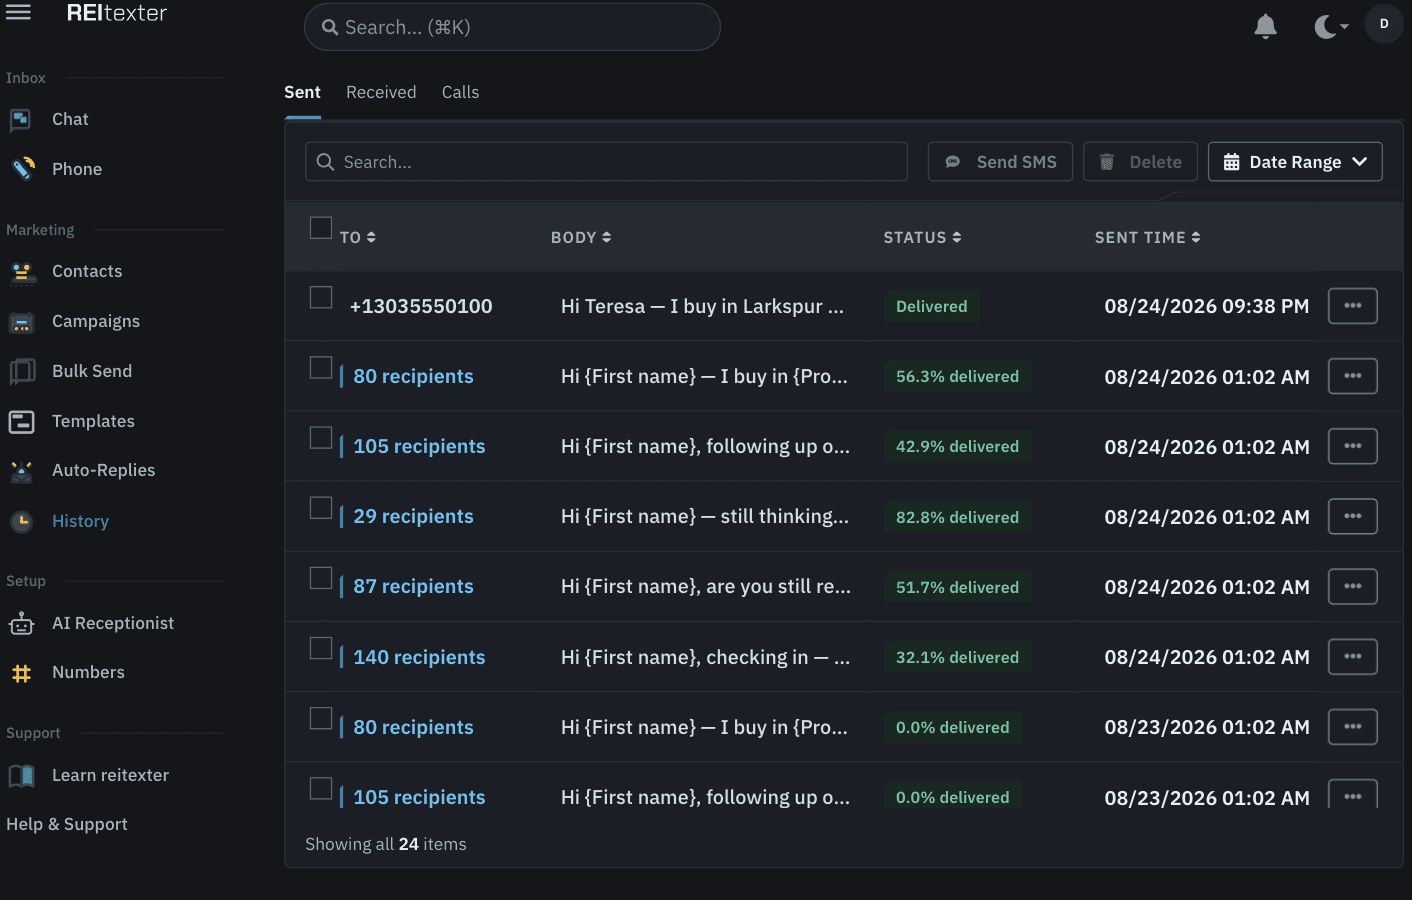Check the 56.3% delivered row checkbox
Image resolution: width=1412 pixels, height=900 pixels.
point(321,368)
